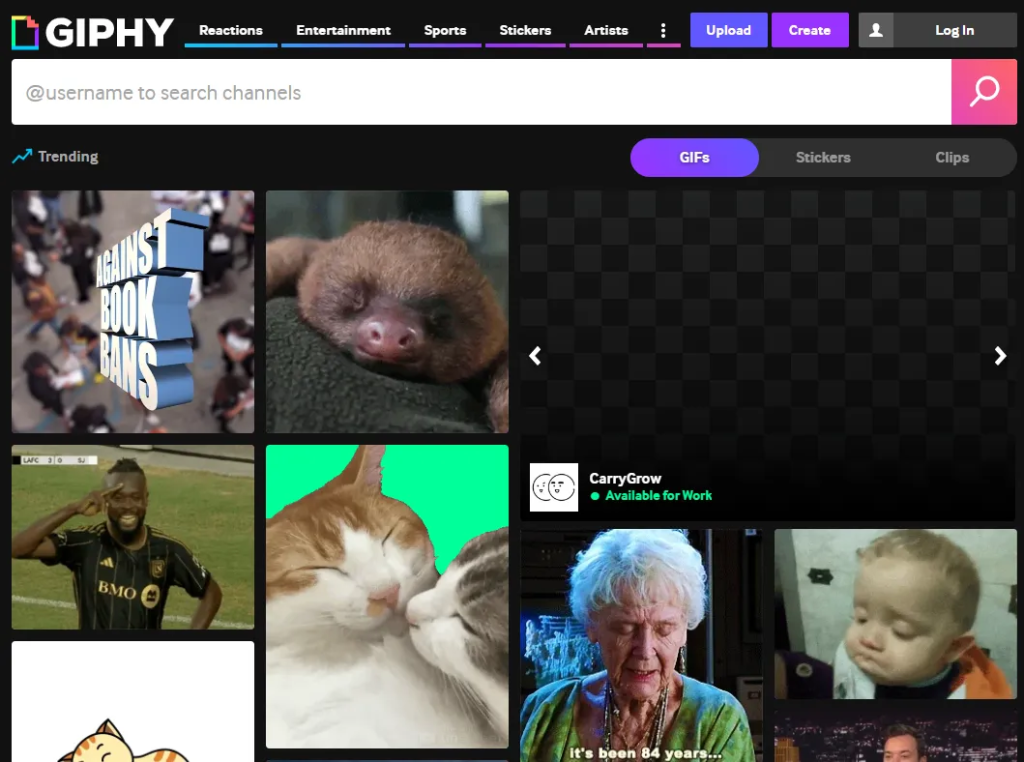This screenshot has width=1024, height=762.
Task: Open the sleeping sloth GIF
Action: [387, 312]
